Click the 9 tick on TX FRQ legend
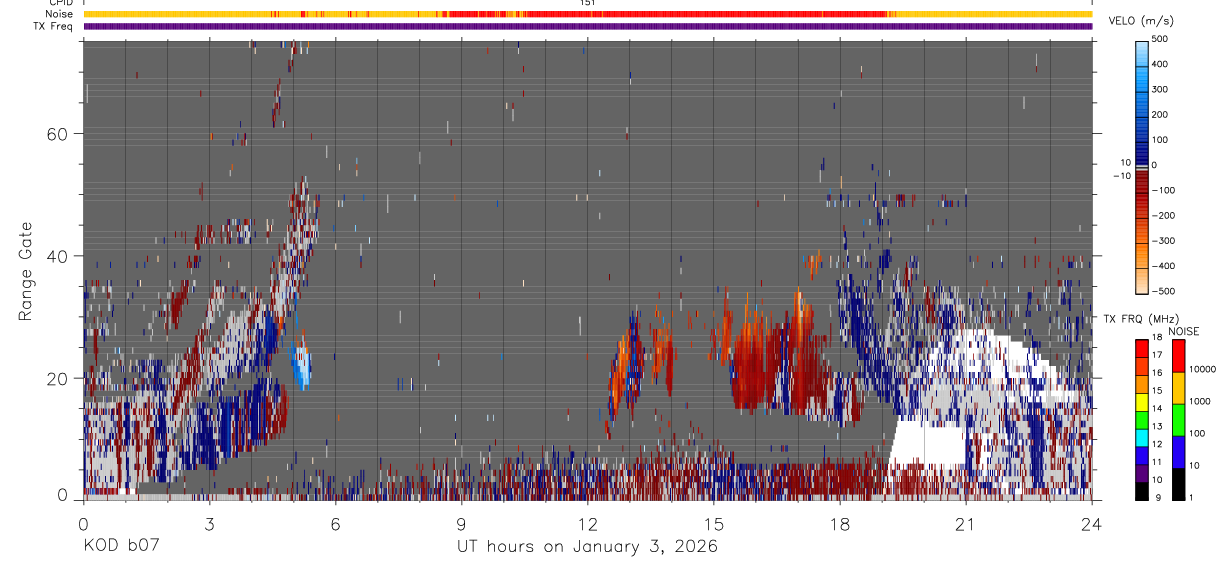 1156,498
